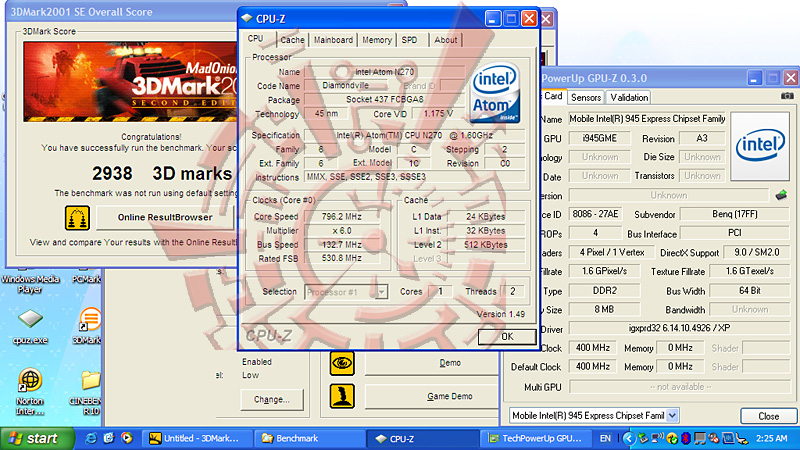Launch the Game Demo button
This screenshot has width=800, height=450.
pos(432,396)
